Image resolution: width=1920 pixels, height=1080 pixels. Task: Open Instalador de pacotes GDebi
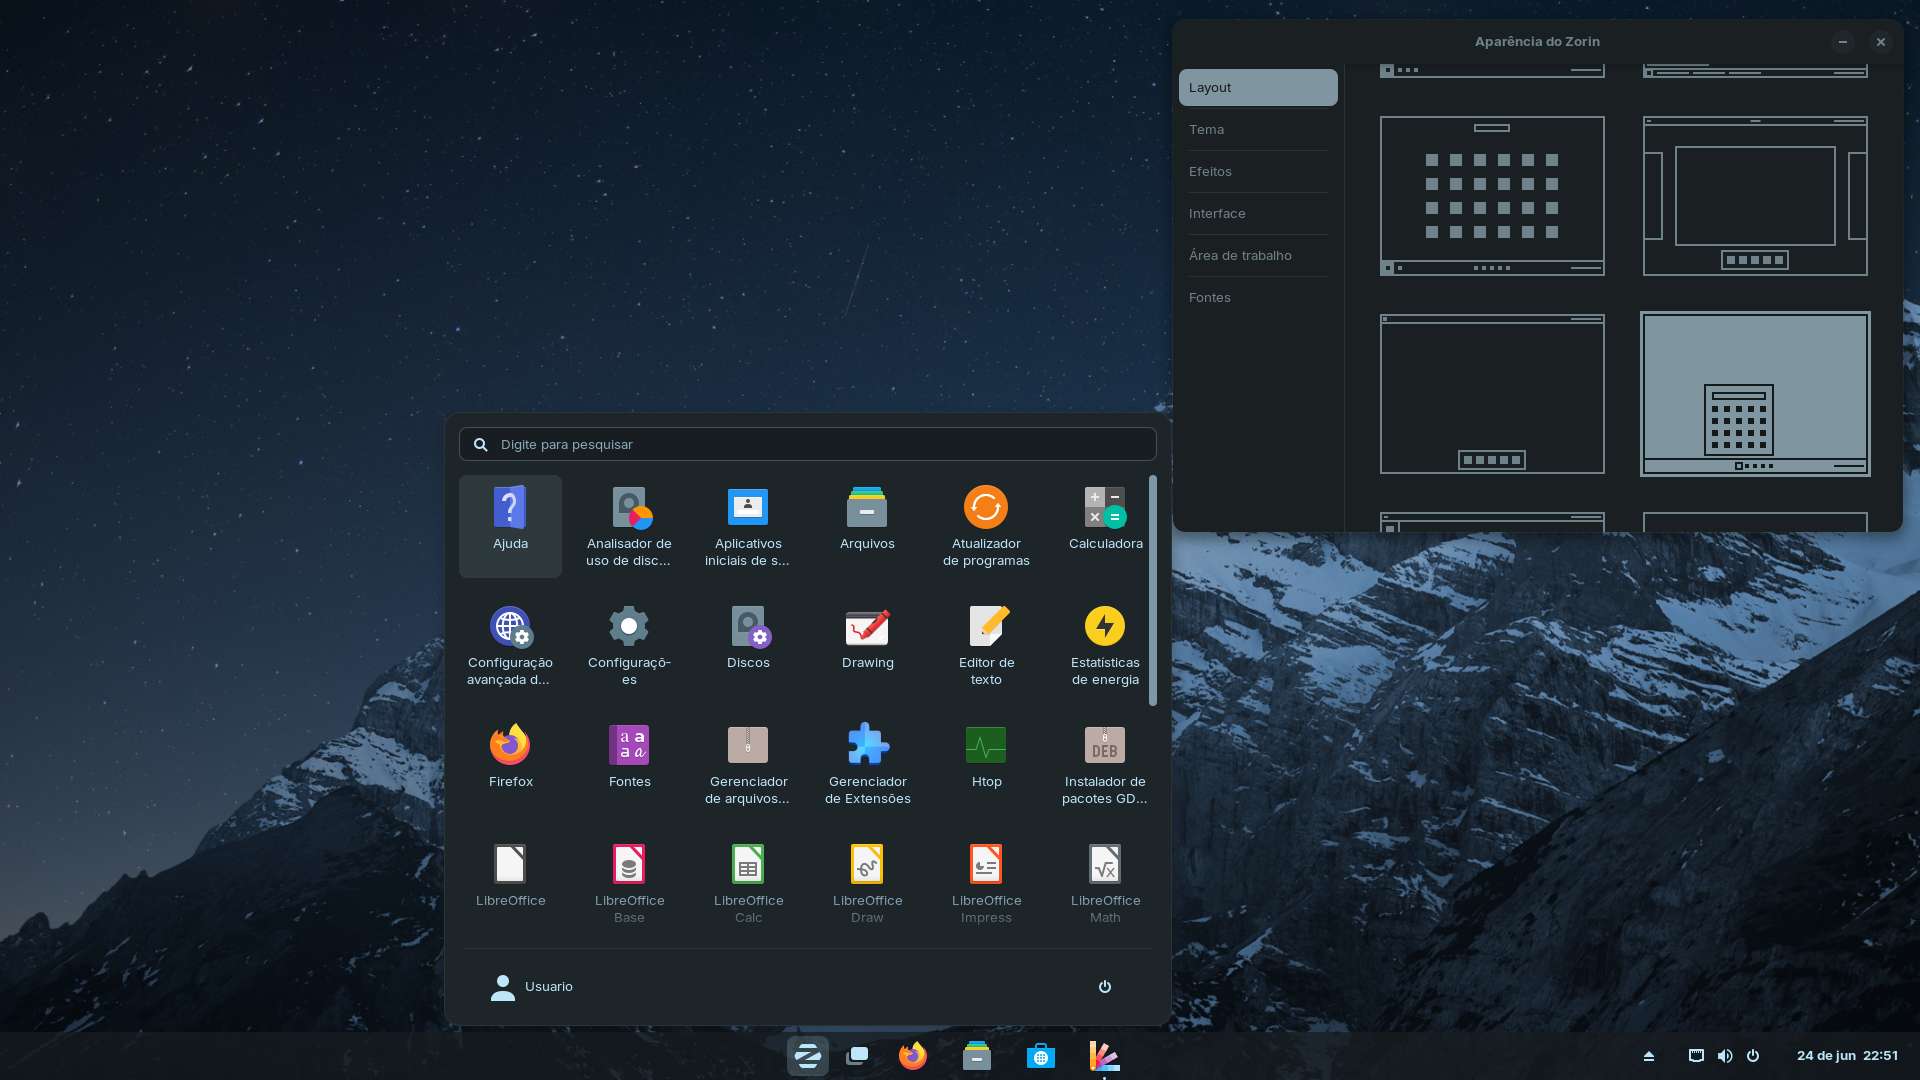click(1105, 764)
